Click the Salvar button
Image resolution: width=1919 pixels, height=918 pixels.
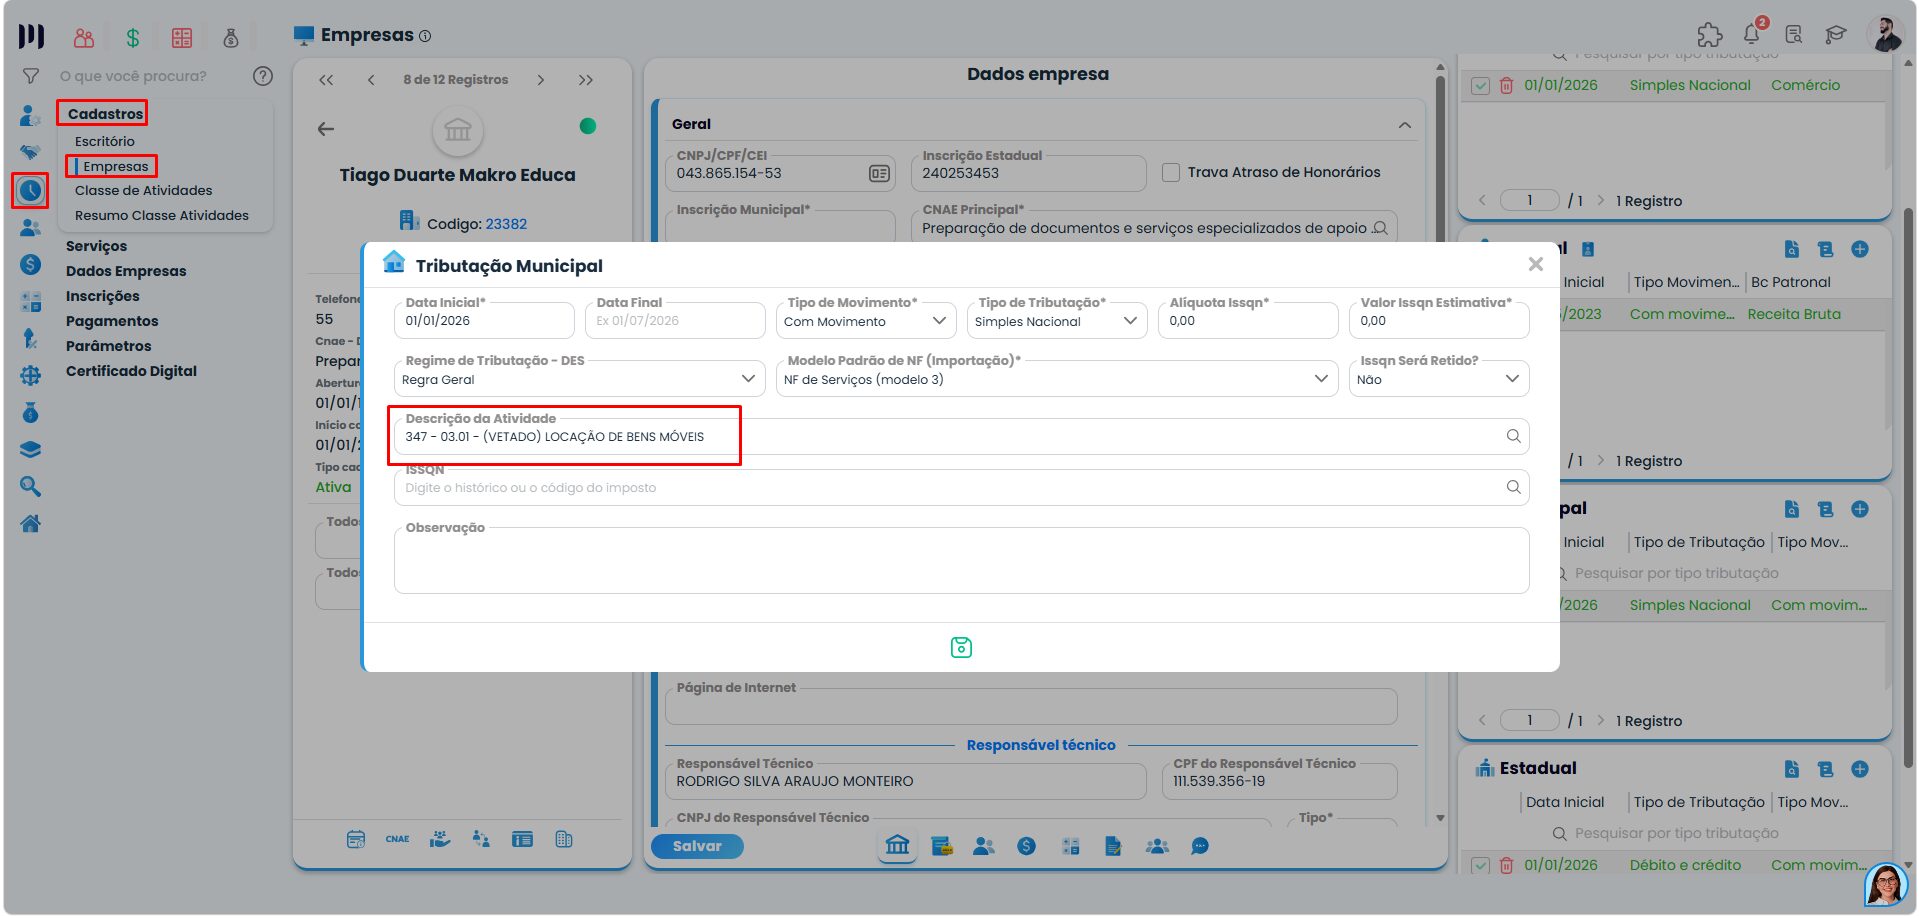click(697, 846)
